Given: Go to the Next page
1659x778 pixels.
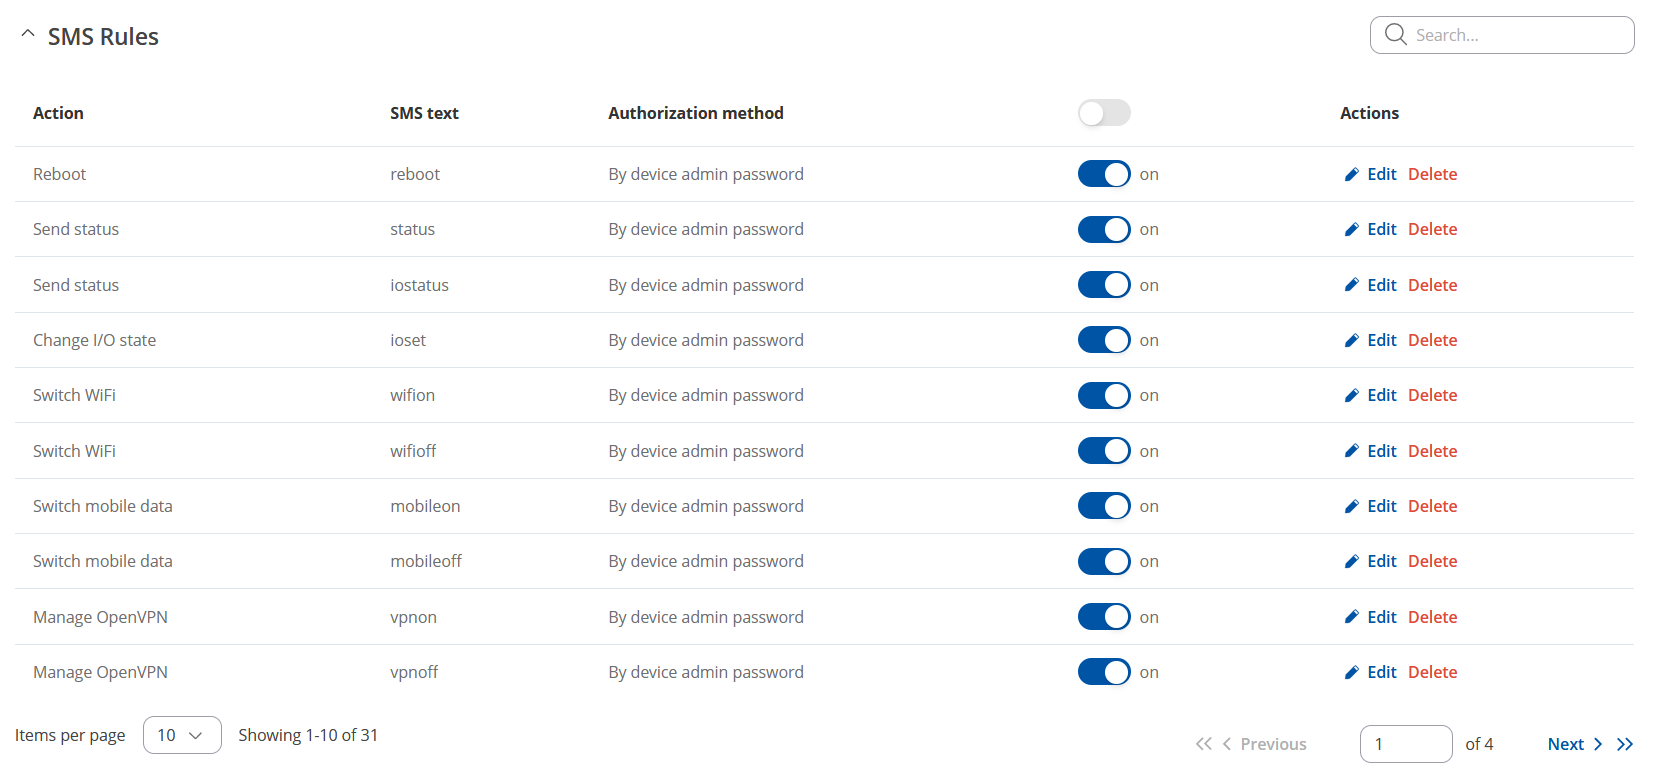Looking at the screenshot, I should (1575, 744).
